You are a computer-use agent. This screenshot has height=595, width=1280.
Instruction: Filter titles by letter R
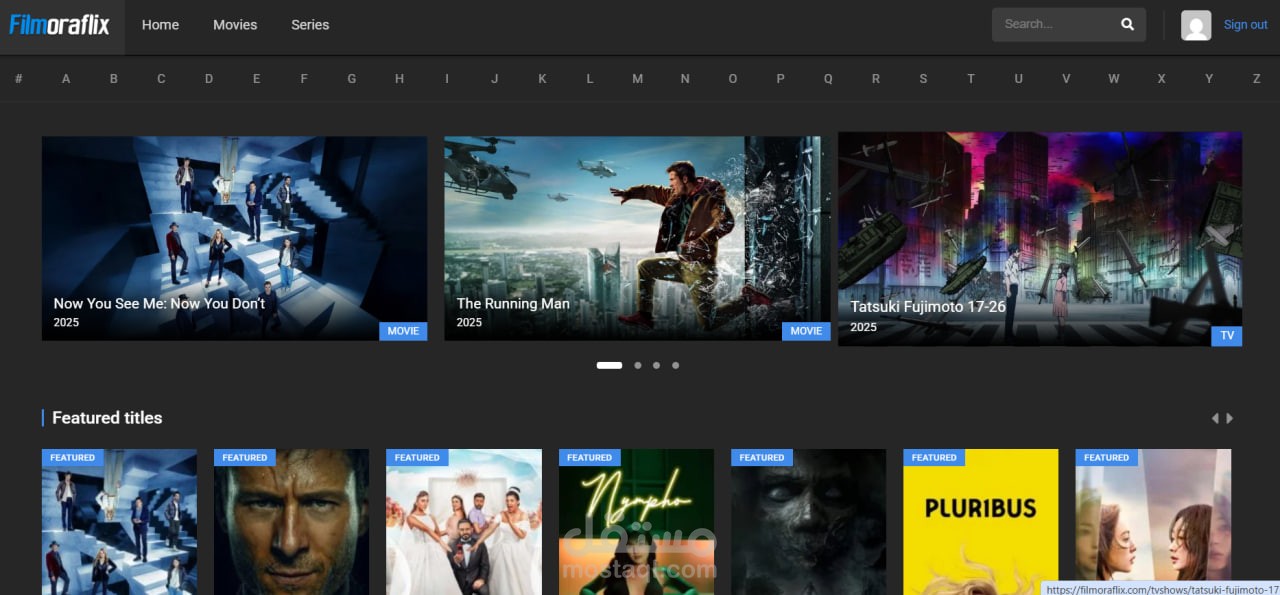876,78
